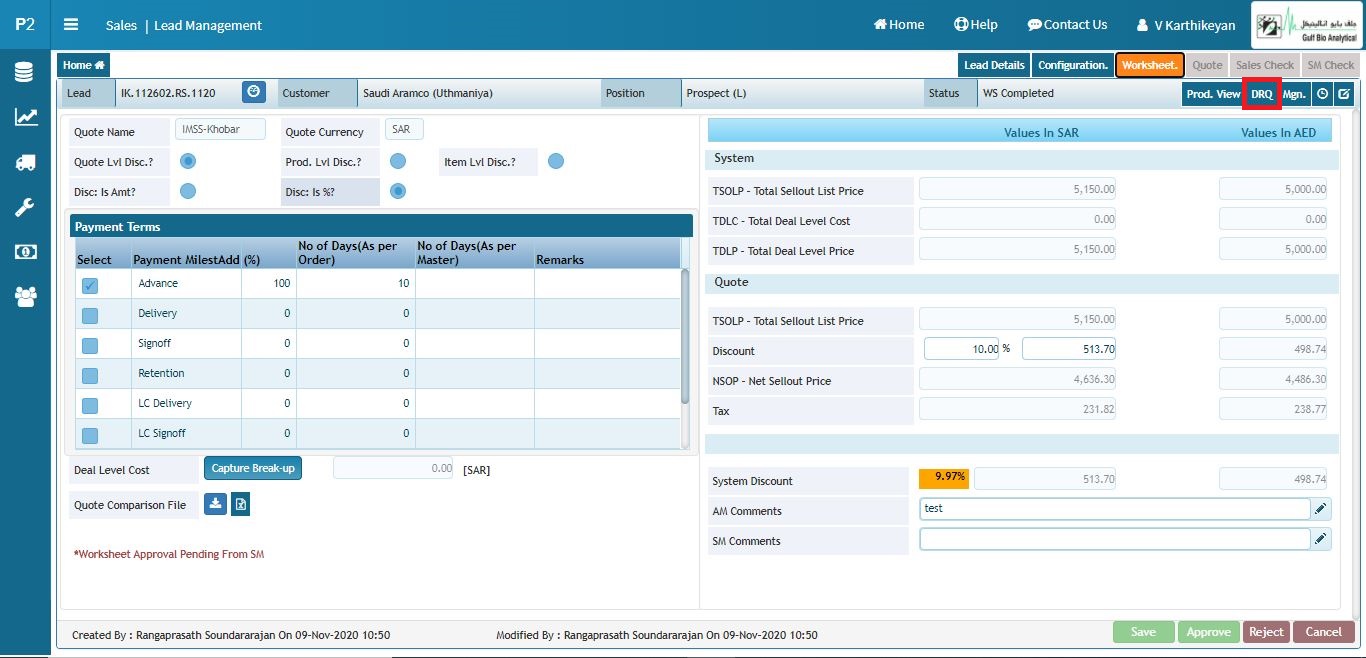Switch to the Lead Details tab
The height and width of the screenshot is (658, 1366).
pyautogui.click(x=994, y=65)
